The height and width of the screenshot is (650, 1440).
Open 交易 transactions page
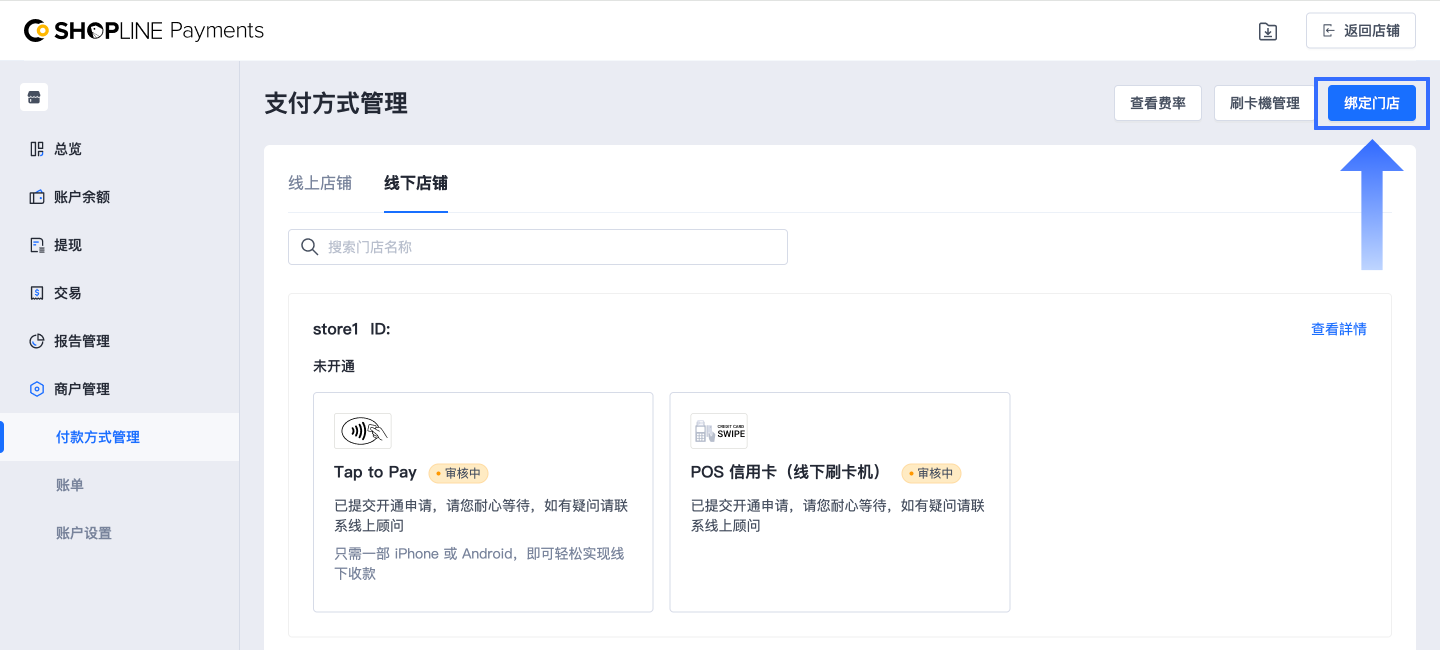67,293
